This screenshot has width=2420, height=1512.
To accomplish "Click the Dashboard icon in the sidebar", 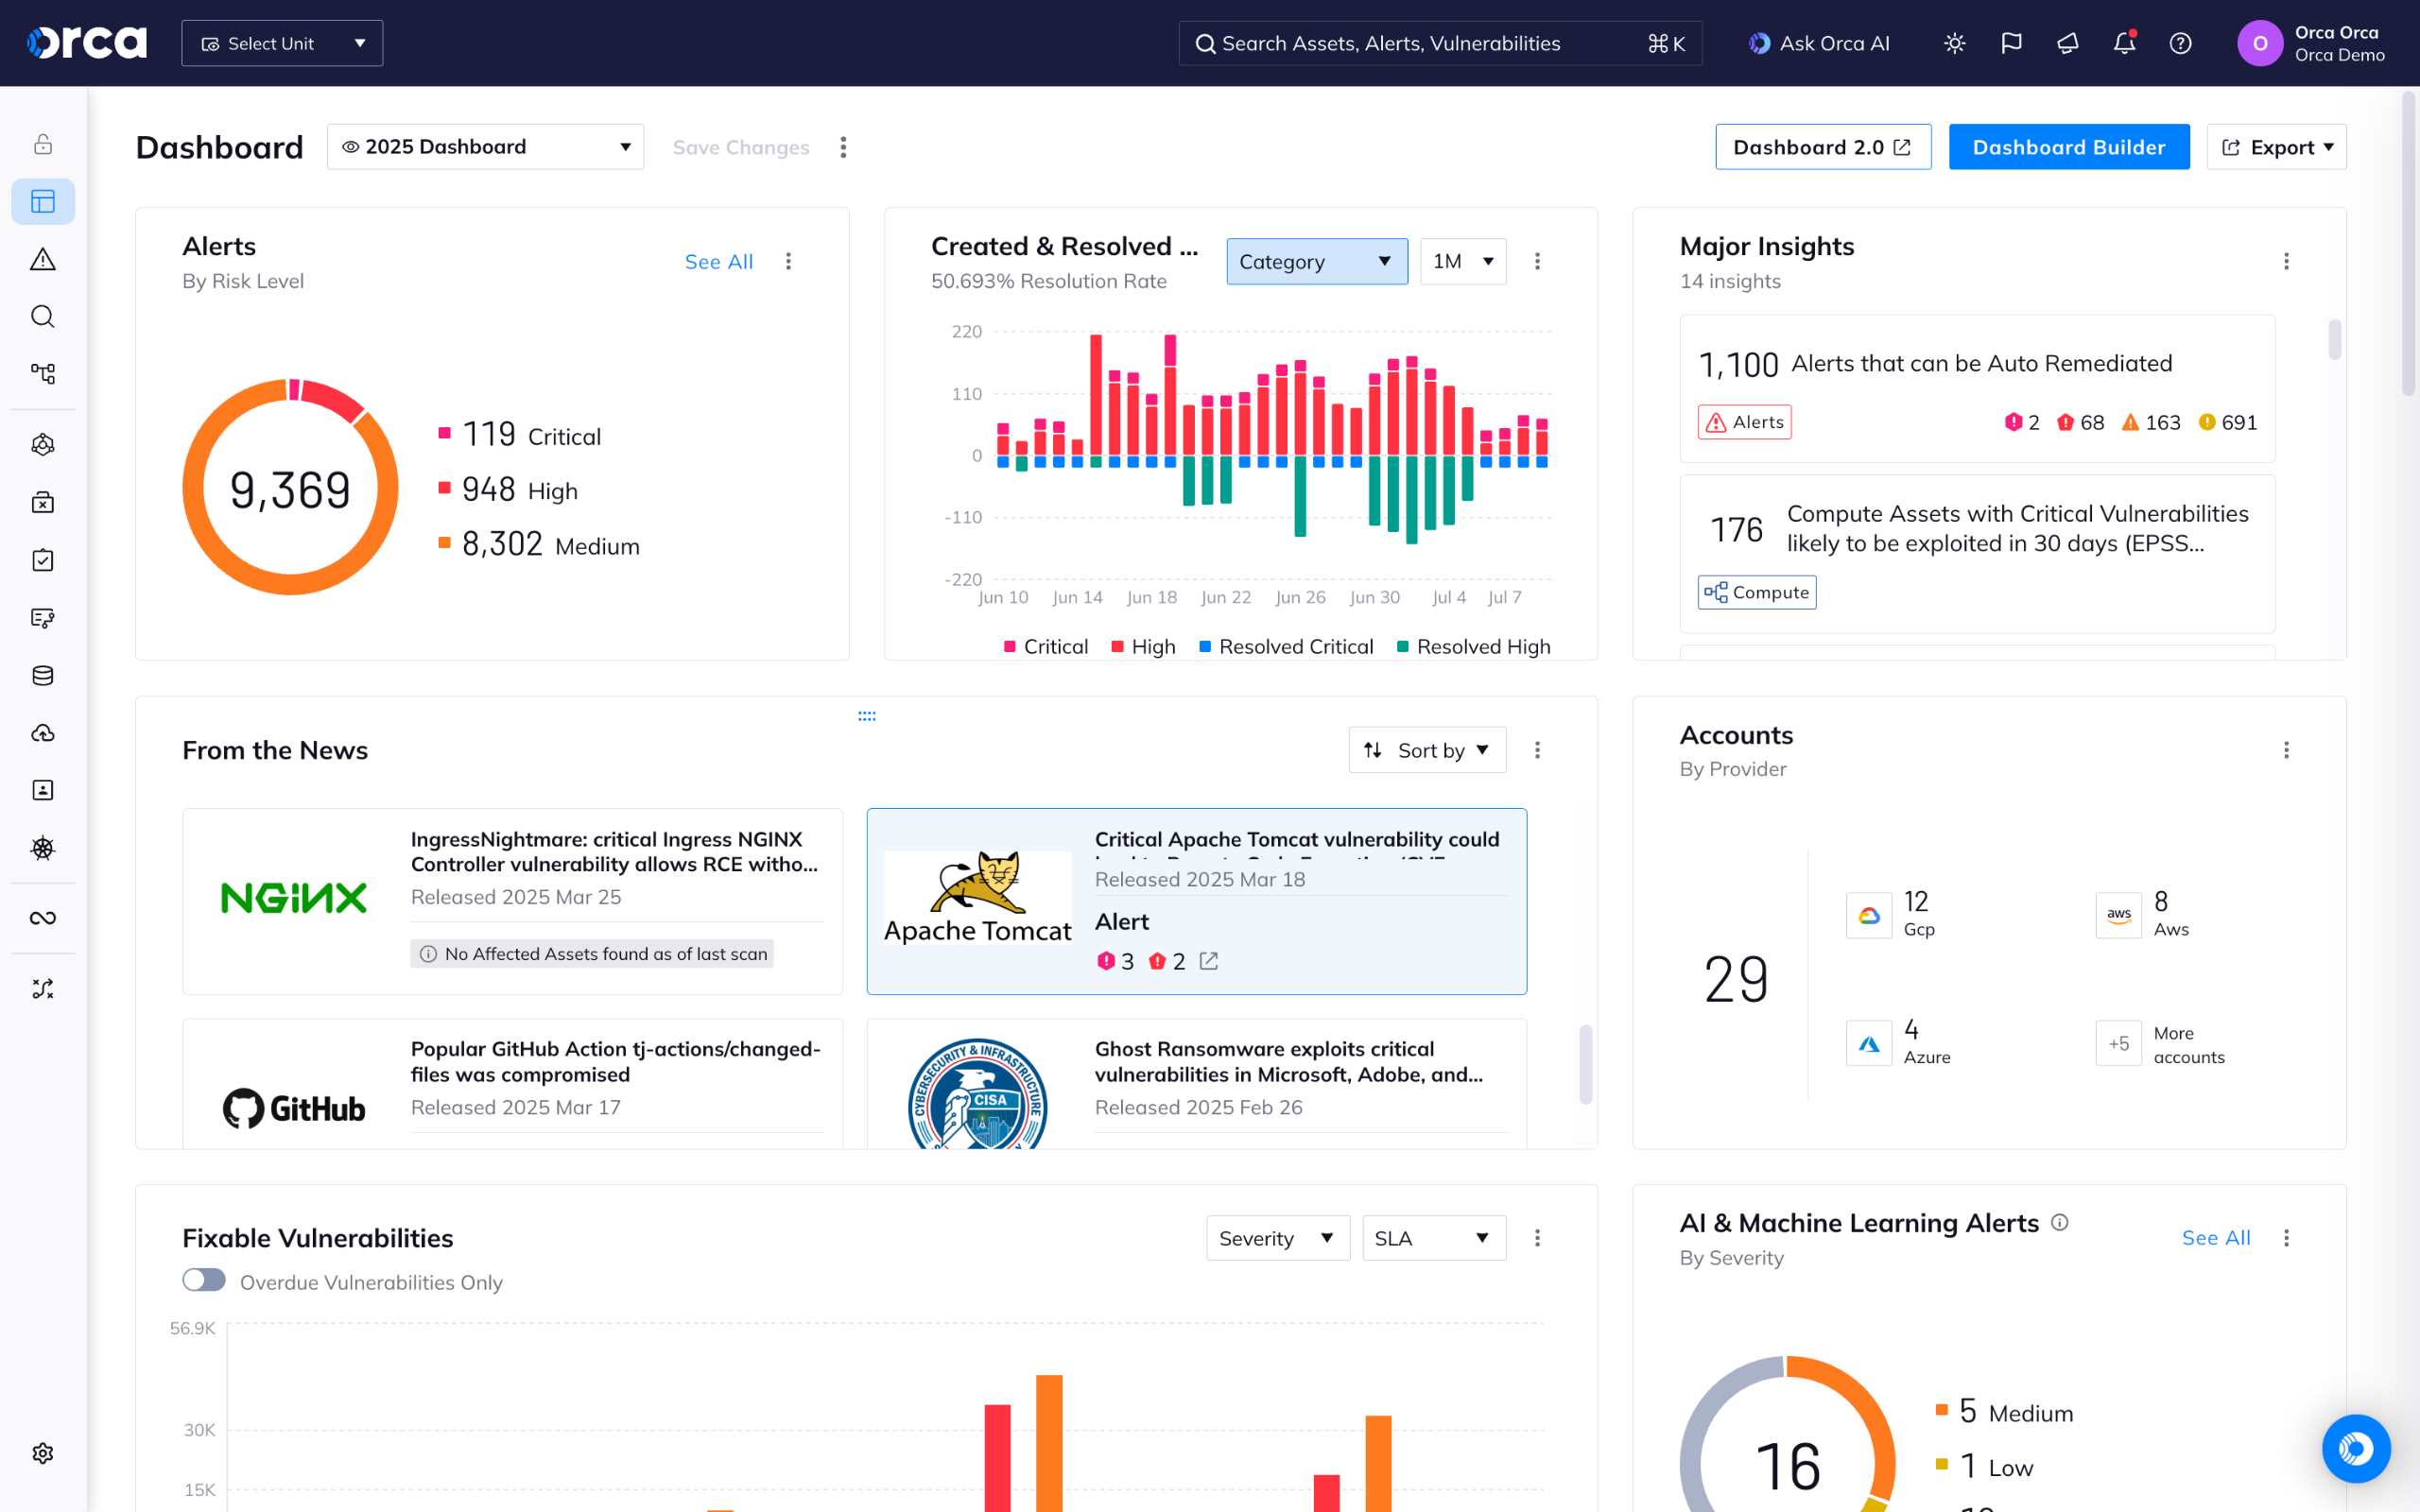I will point(42,202).
